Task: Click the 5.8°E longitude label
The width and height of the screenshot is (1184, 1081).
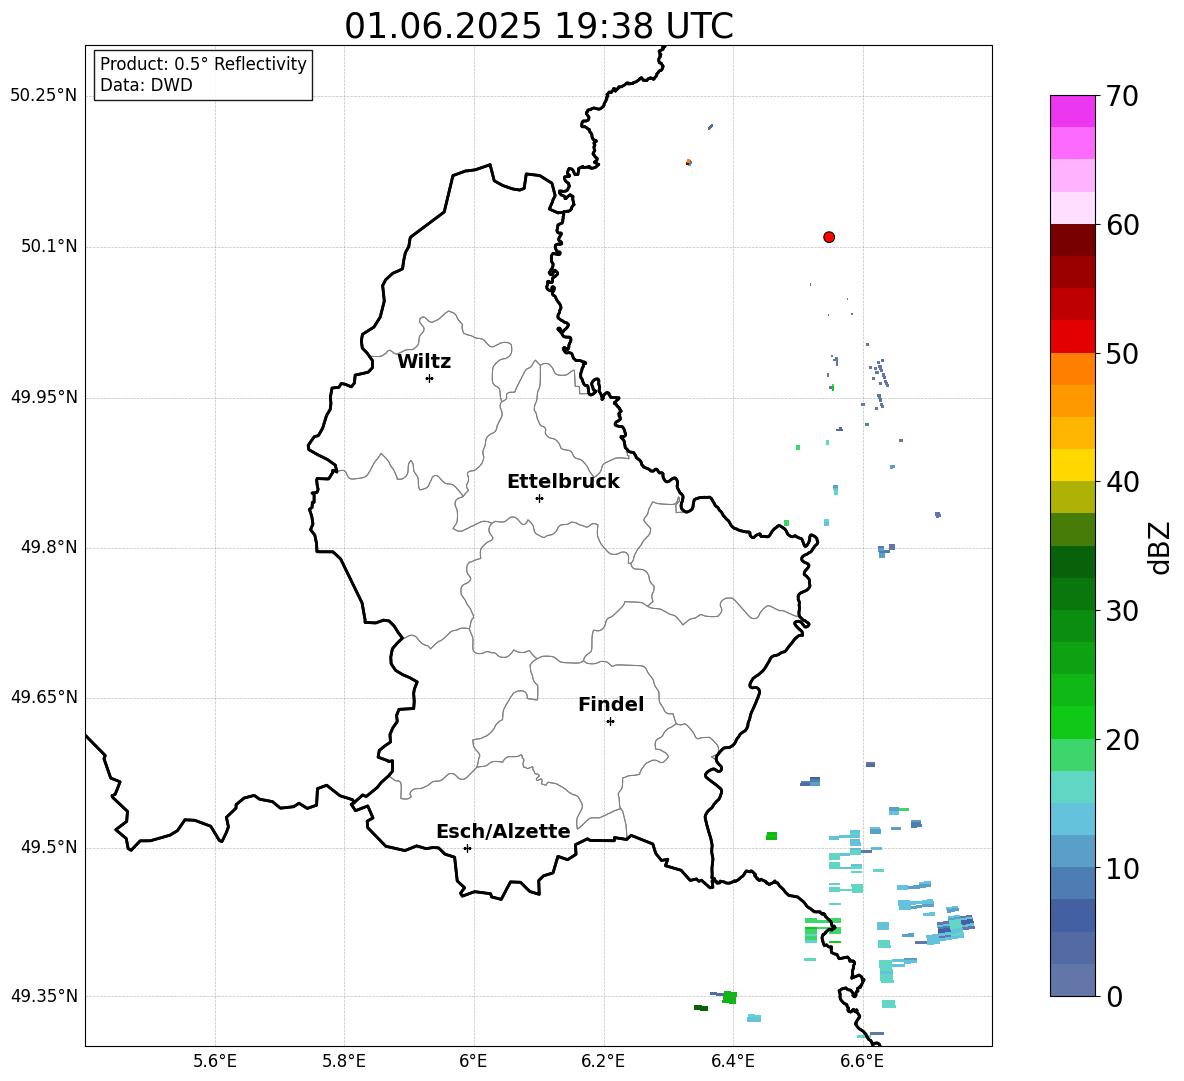Action: 344,1061
